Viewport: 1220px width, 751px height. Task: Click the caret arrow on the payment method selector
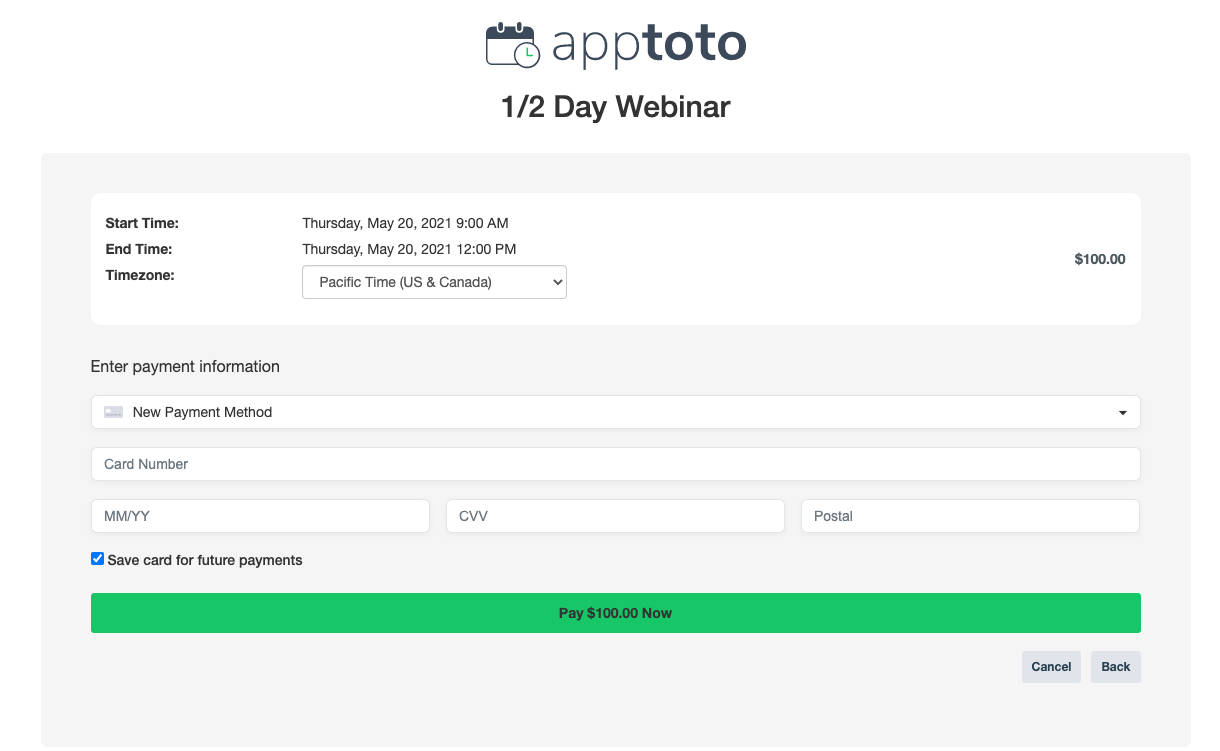(1121, 411)
